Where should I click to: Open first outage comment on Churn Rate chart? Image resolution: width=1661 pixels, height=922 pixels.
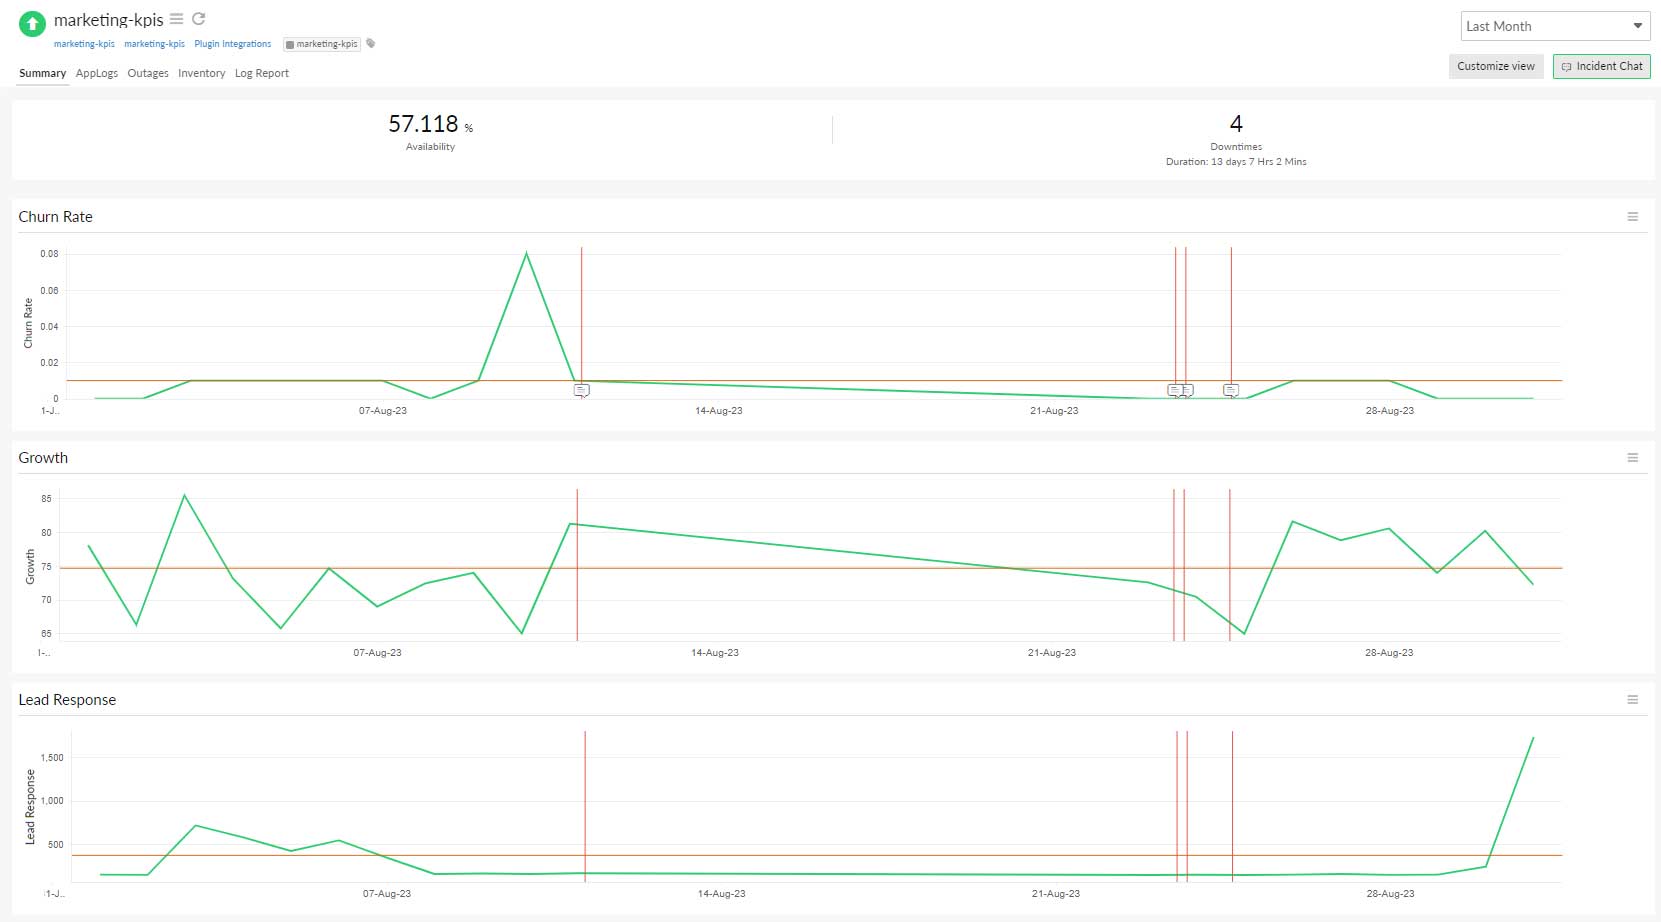(581, 391)
